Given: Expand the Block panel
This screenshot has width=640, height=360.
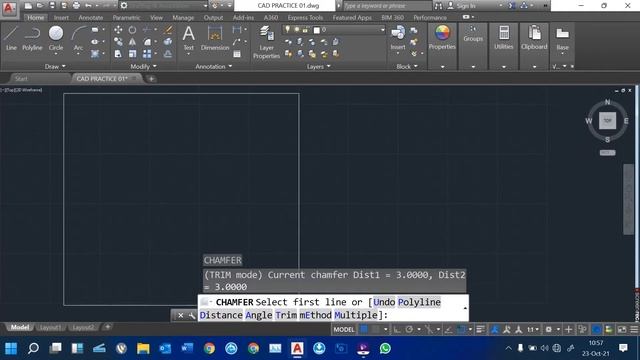Looking at the screenshot, I should coord(407,66).
